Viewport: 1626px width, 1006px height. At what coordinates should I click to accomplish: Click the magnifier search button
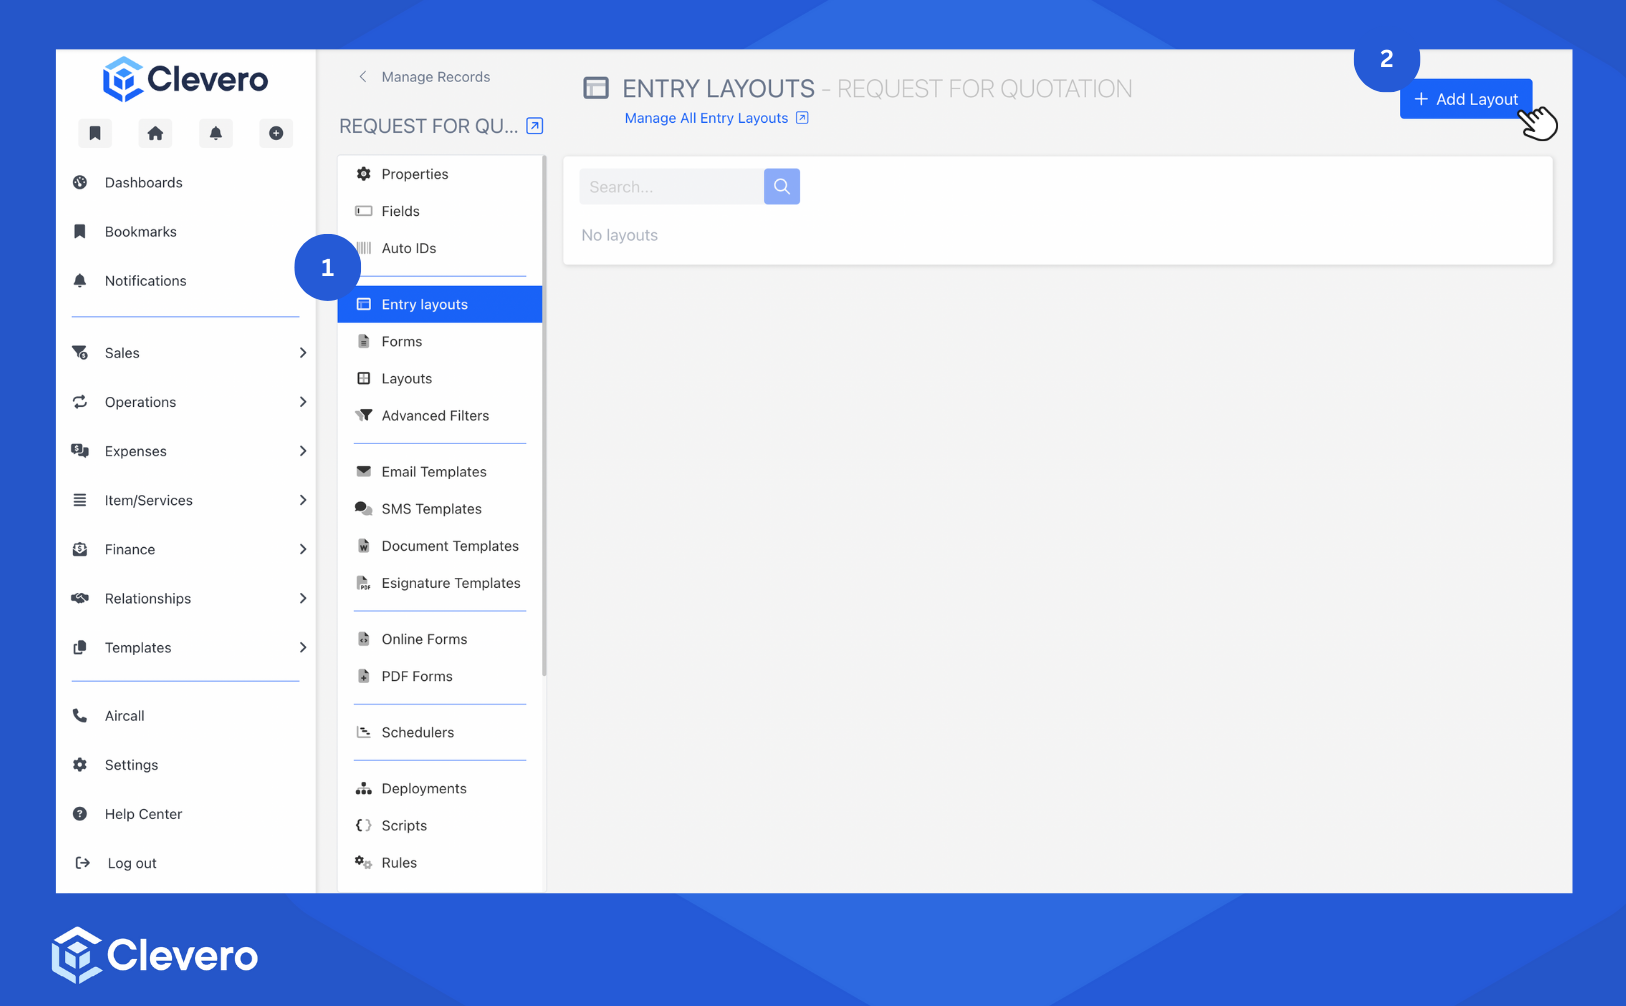click(782, 187)
